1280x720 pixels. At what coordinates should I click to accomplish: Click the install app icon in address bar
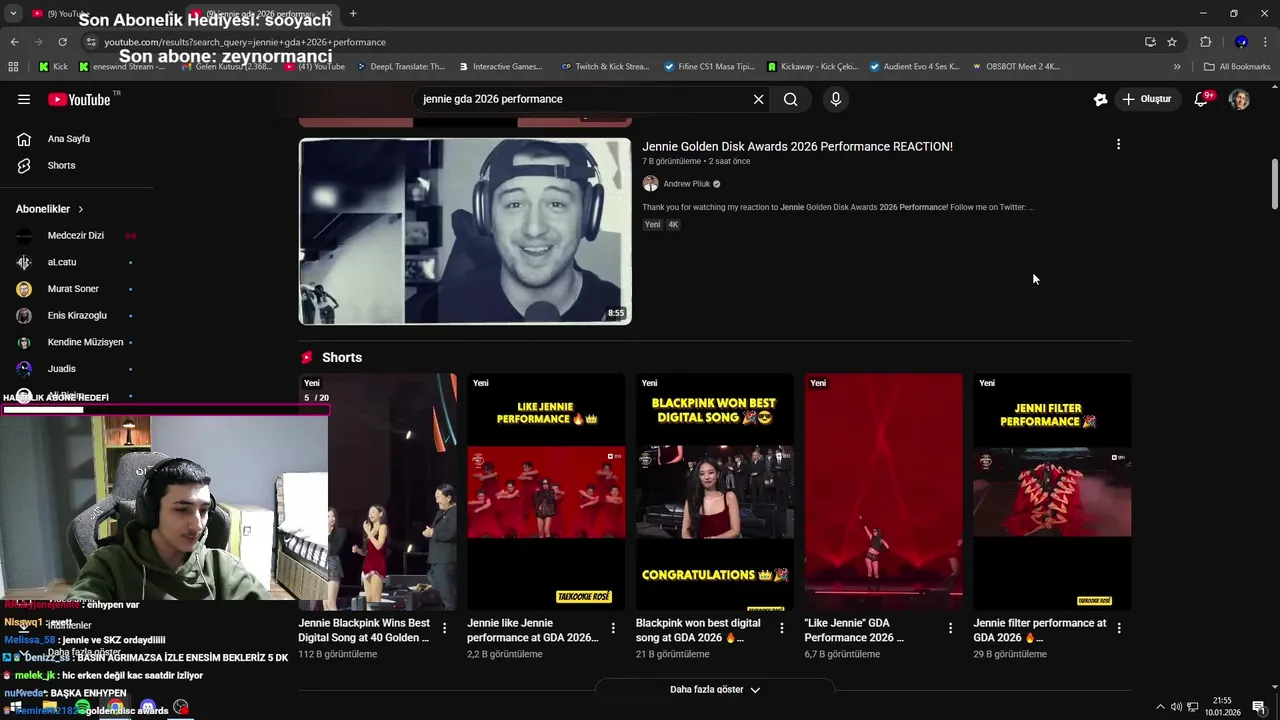click(x=1150, y=42)
